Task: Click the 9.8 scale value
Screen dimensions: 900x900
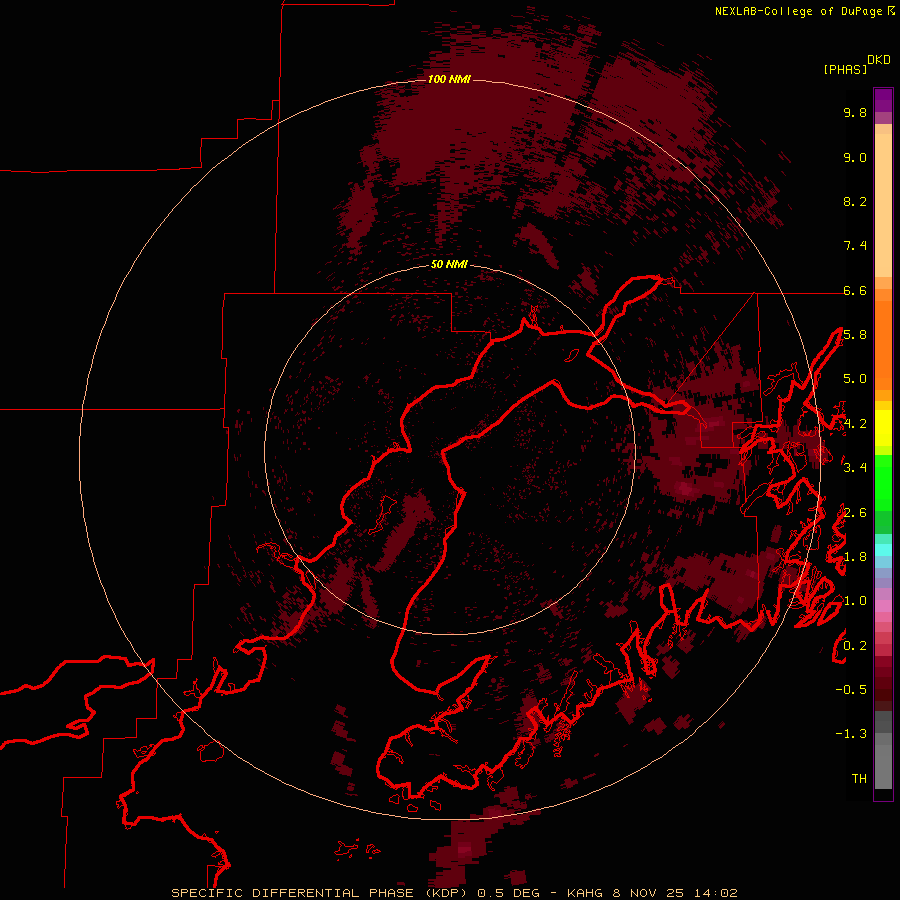Action: [855, 112]
